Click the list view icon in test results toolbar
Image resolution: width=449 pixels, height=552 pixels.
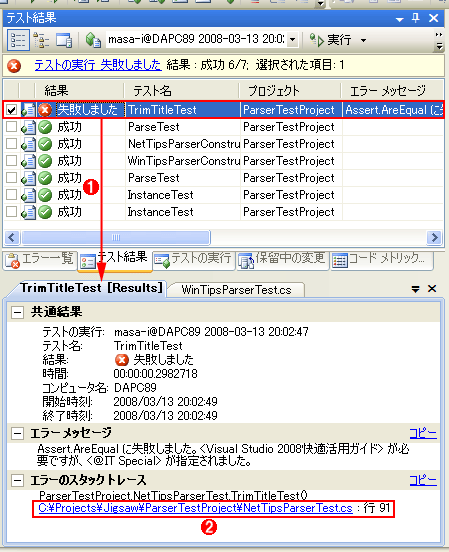coord(18,40)
